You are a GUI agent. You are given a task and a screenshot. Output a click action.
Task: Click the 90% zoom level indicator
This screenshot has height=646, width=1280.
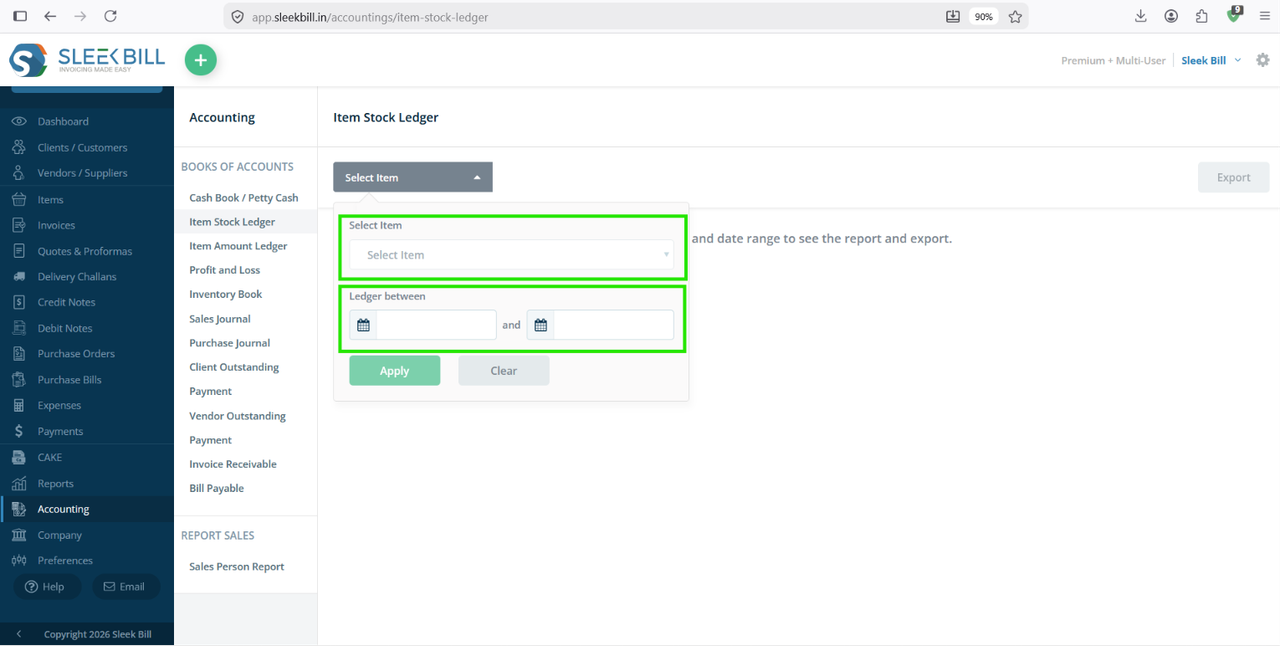984,17
